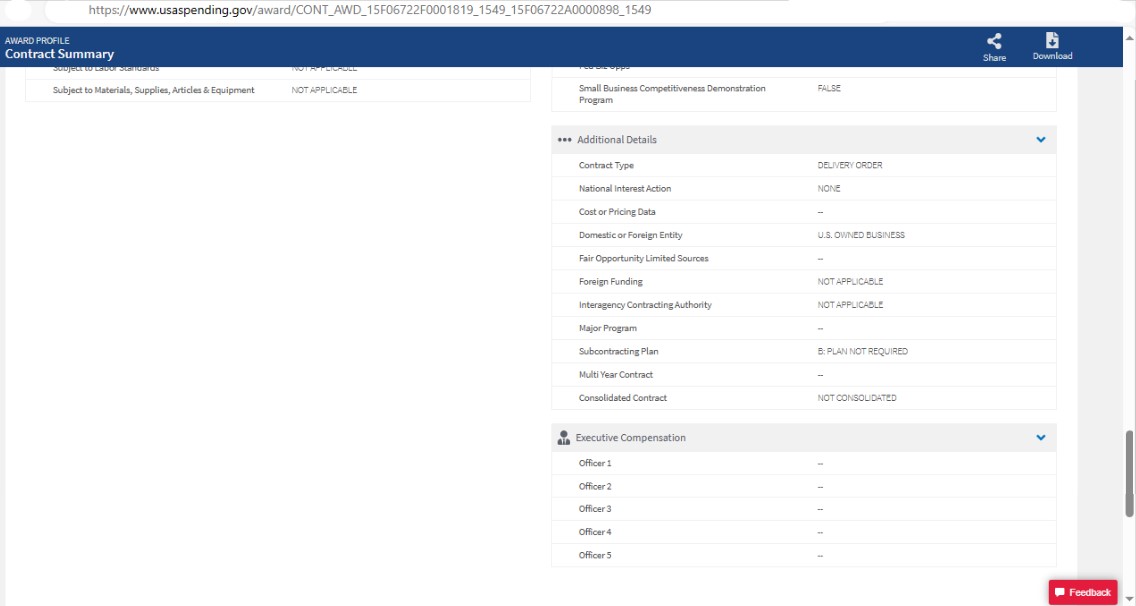Click the National Interest Action label
The image size is (1136, 606).
(625, 188)
